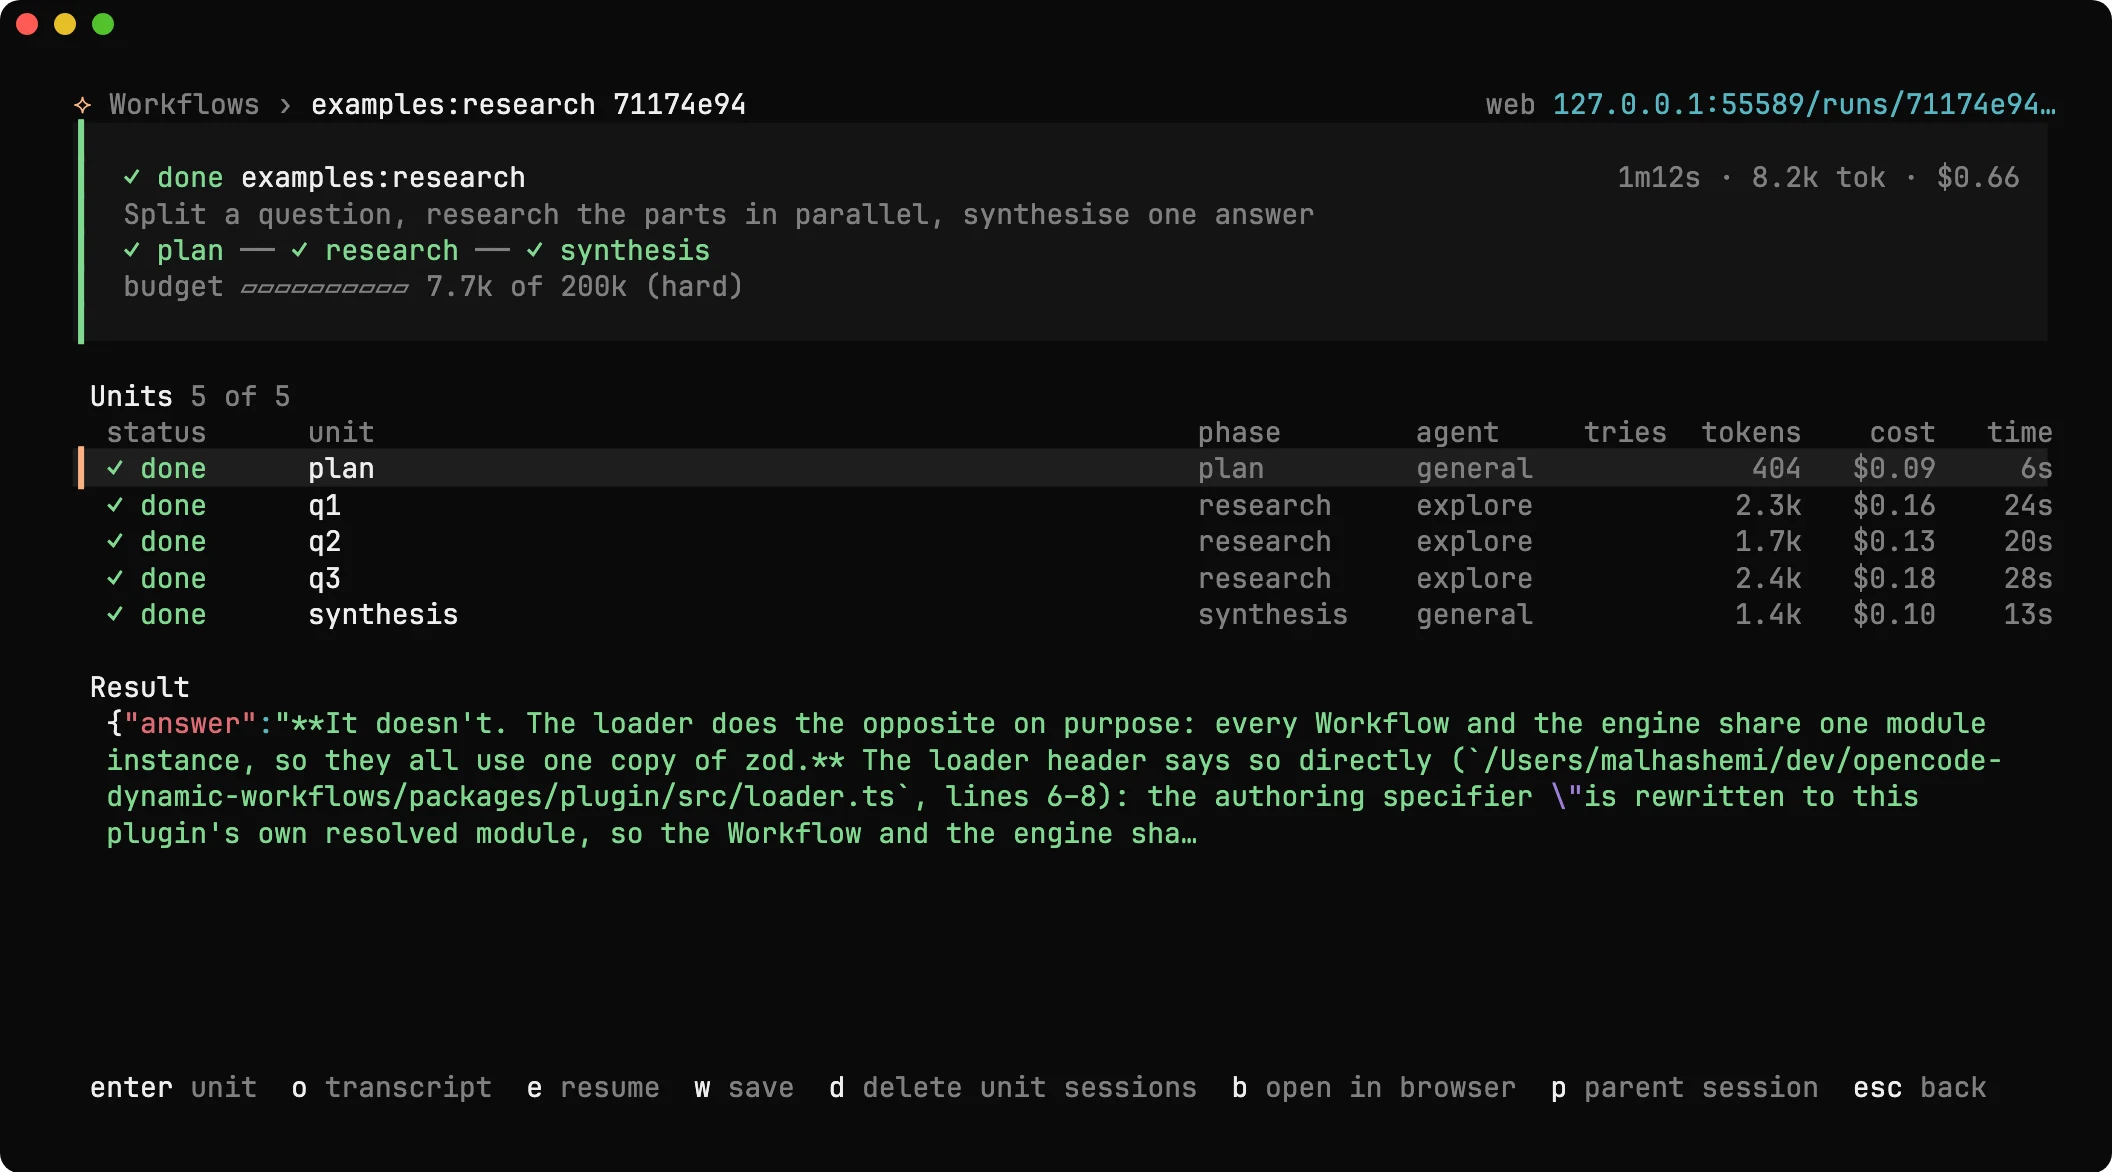
Task: Click the o transcript shortcut
Action: 391,1087
